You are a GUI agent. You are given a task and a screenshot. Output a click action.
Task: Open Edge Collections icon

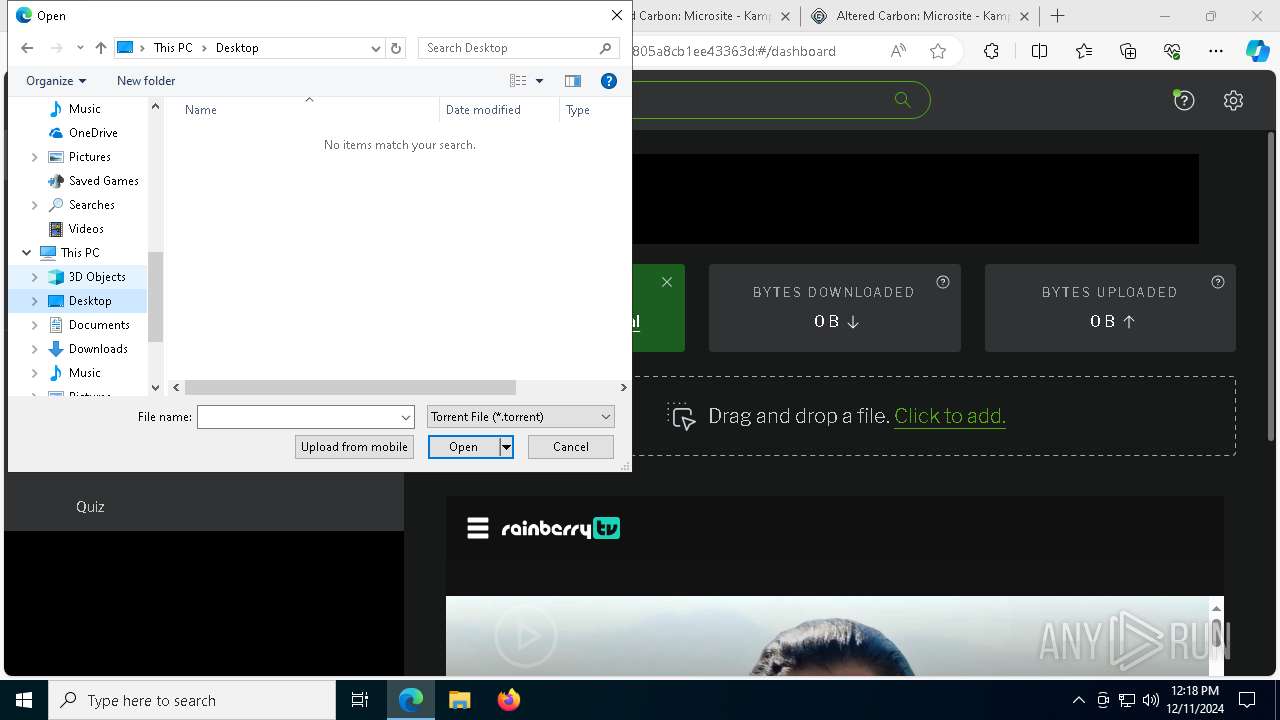(1128, 51)
